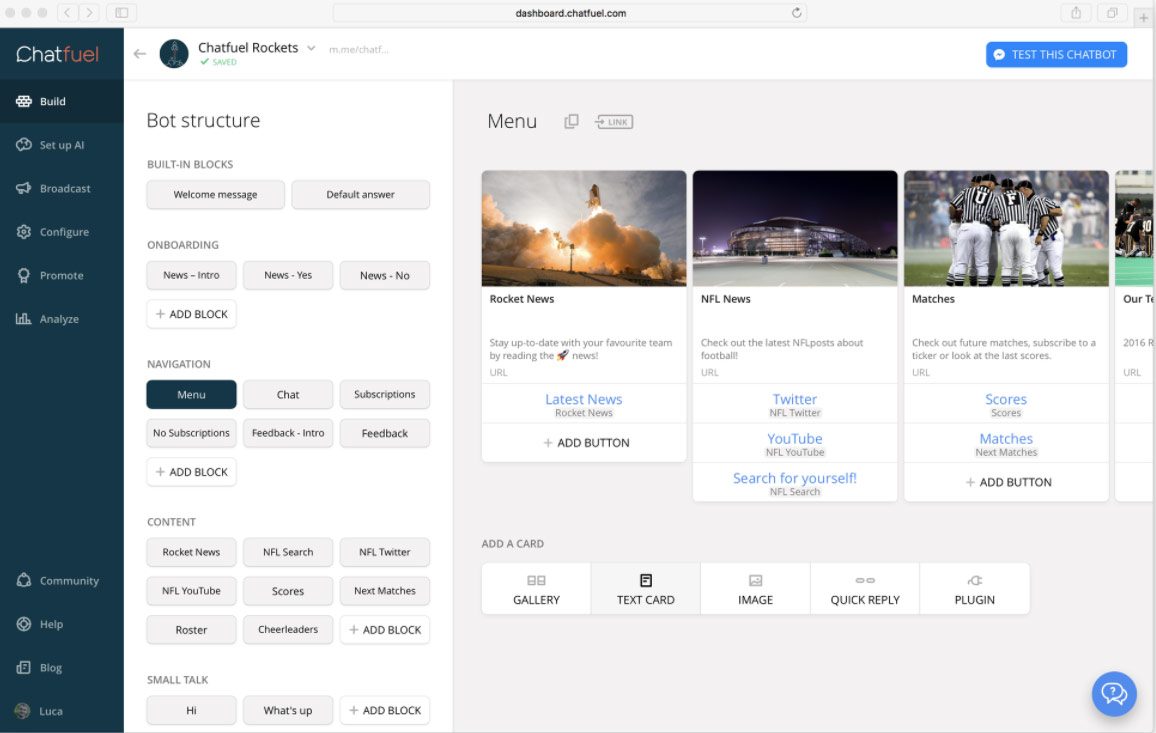The height and width of the screenshot is (733, 1156).
Task: Click the copy block icon next to Menu
Action: pyautogui.click(x=571, y=121)
